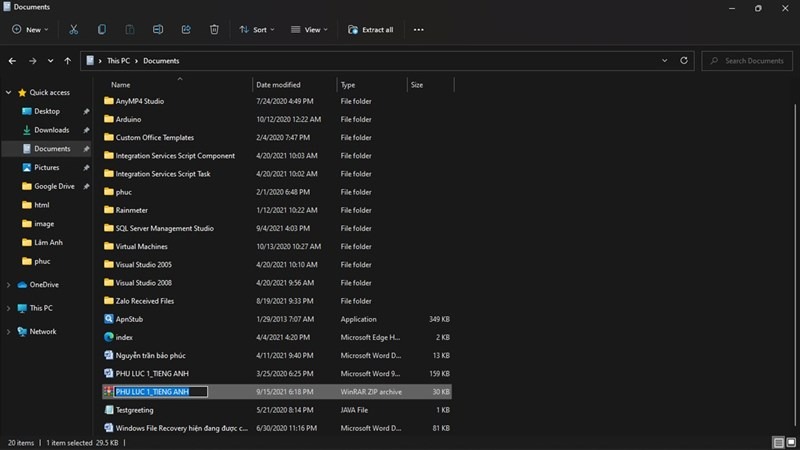Refresh the Documents folder
Screen dimensions: 800x450
click(684, 60)
